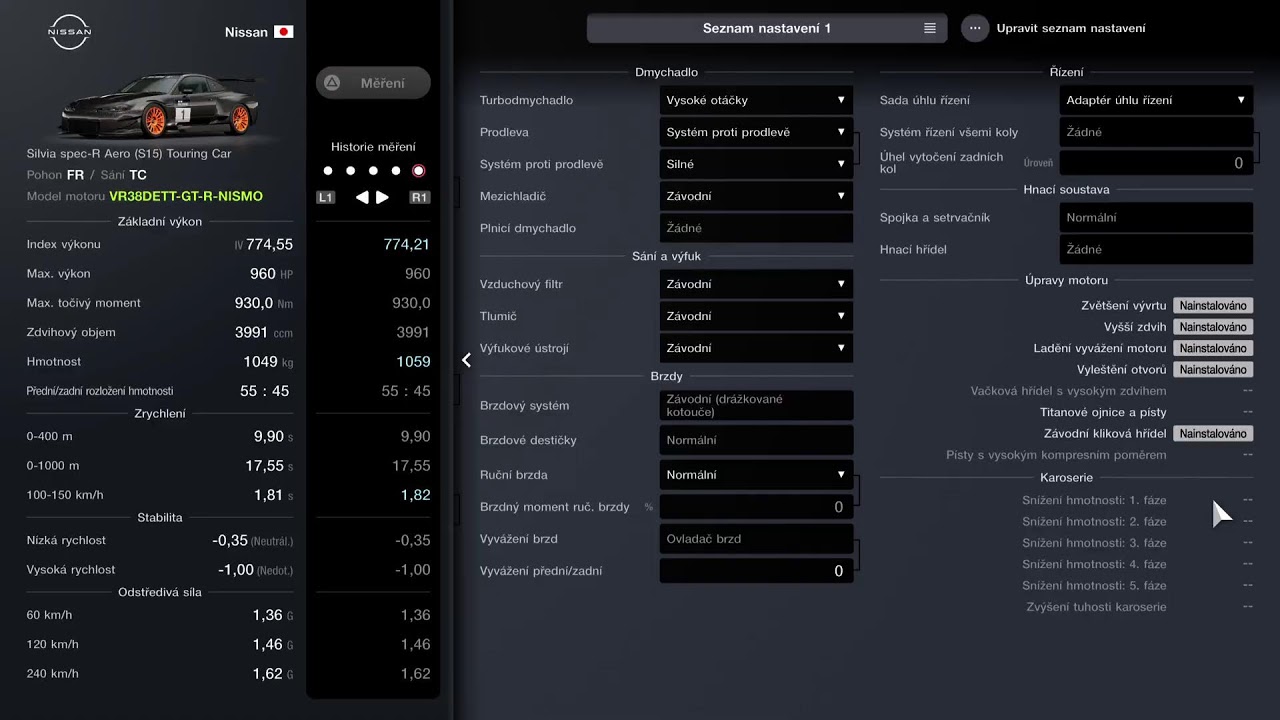Viewport: 1280px width, 720px height.
Task: Select the first measurement history dot
Action: pyautogui.click(x=327, y=171)
